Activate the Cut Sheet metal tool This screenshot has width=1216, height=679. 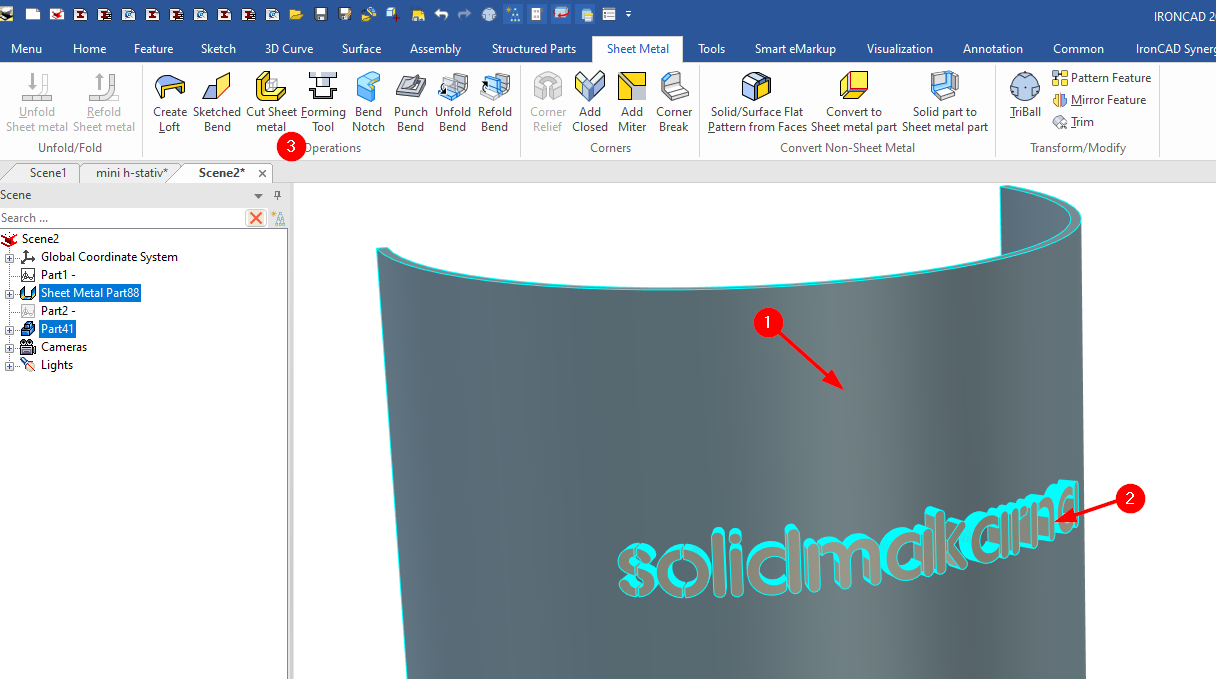tap(271, 103)
